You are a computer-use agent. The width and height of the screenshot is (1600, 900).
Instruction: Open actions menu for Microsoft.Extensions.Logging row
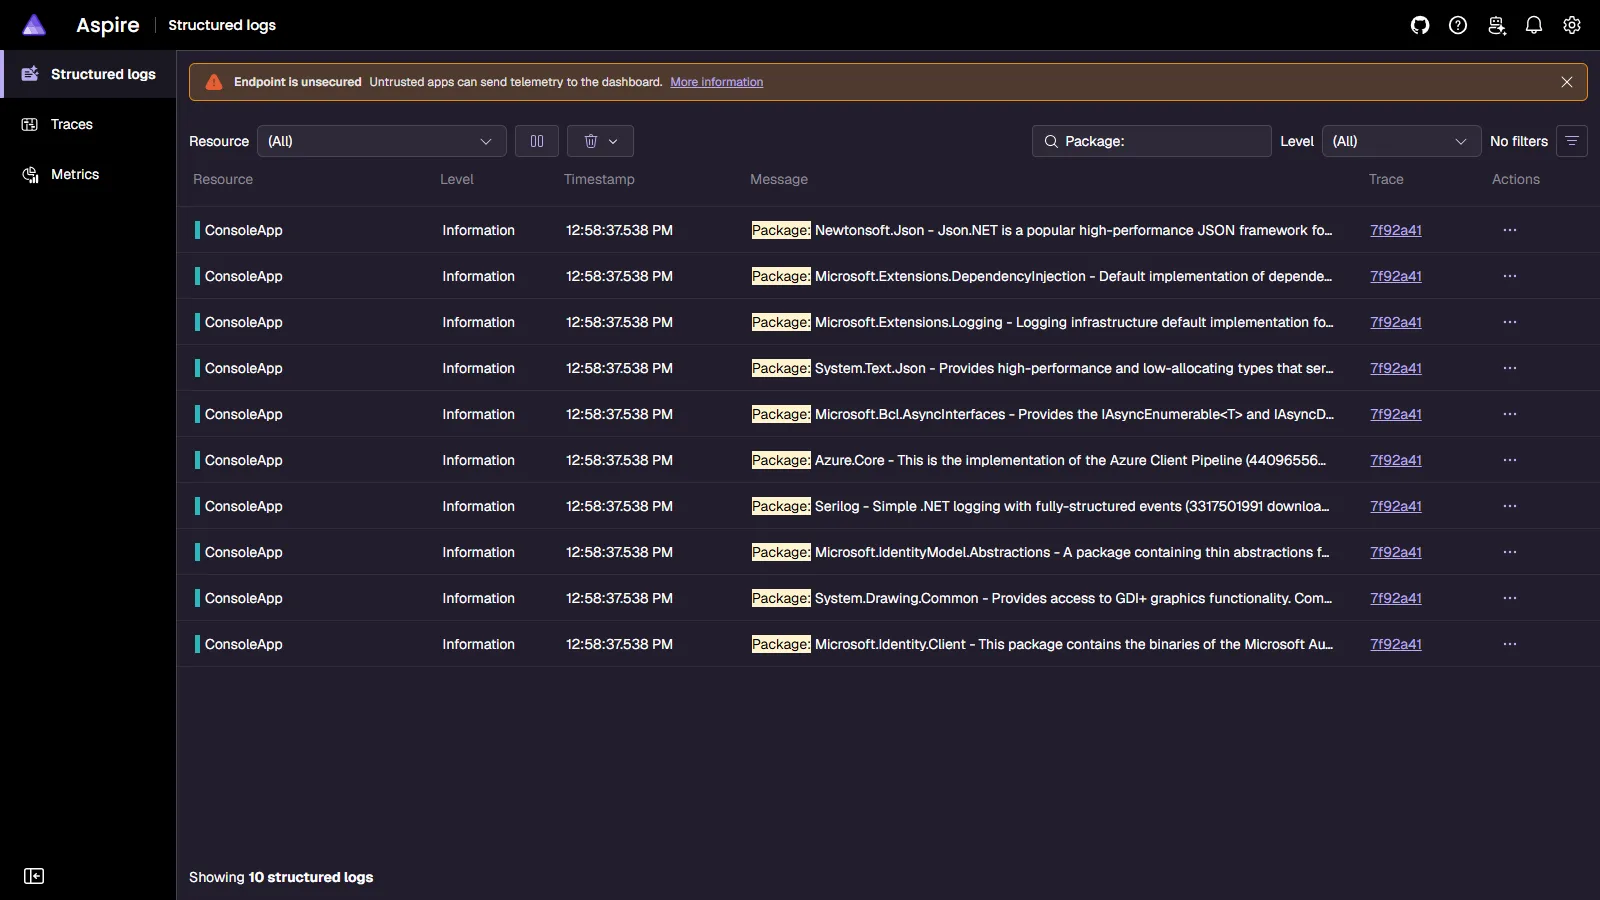click(1510, 322)
